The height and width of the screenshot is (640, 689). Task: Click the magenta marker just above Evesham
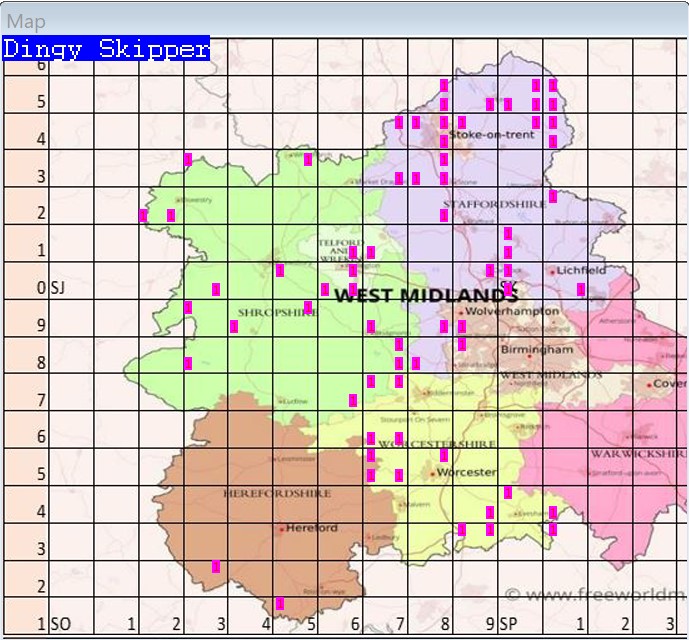click(x=508, y=492)
